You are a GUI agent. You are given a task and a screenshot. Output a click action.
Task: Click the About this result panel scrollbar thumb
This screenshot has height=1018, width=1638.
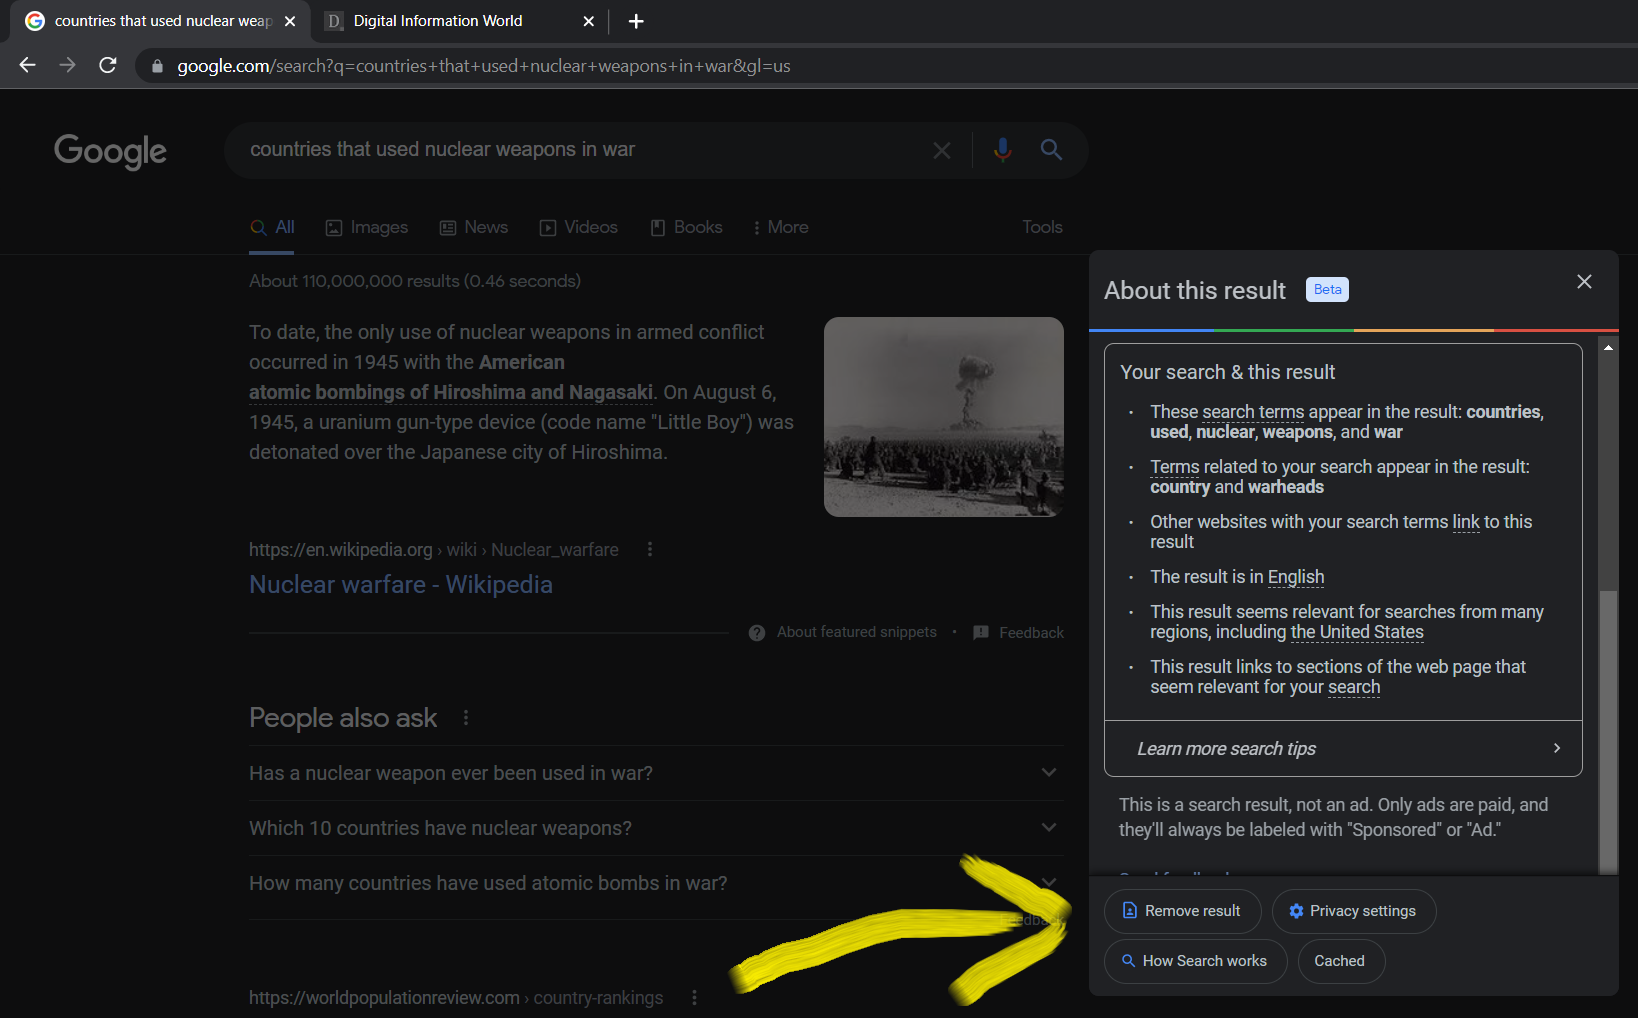tap(1608, 731)
